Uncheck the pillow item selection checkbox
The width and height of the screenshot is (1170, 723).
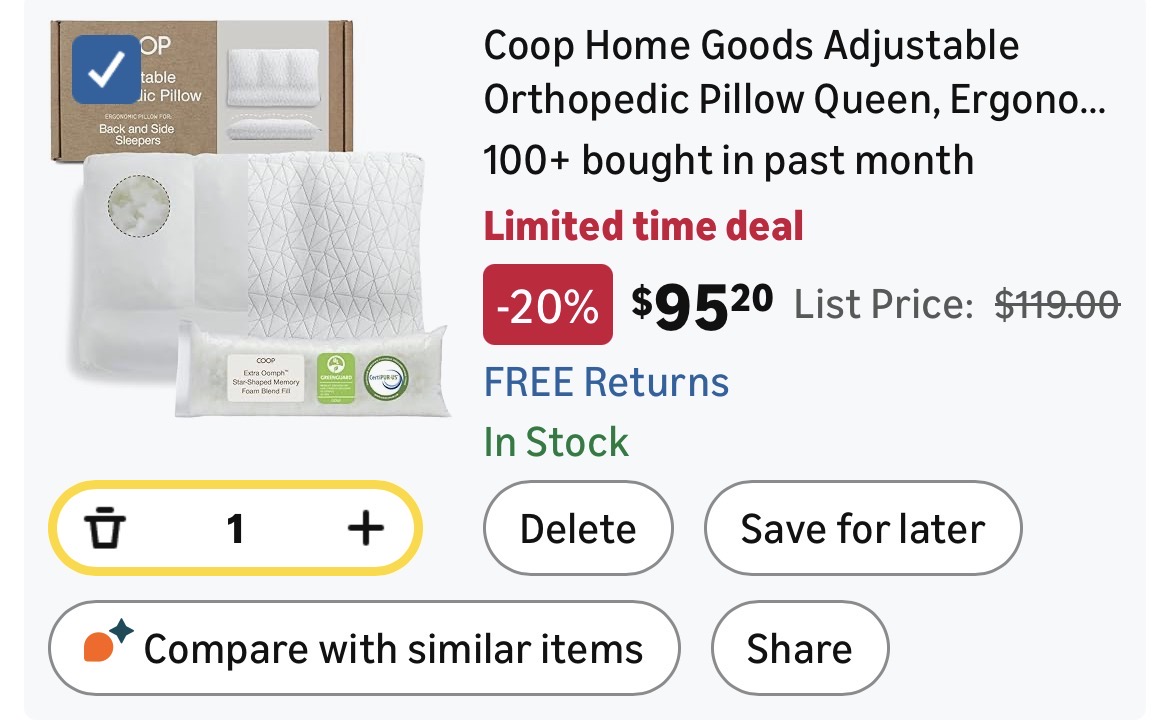(x=106, y=70)
